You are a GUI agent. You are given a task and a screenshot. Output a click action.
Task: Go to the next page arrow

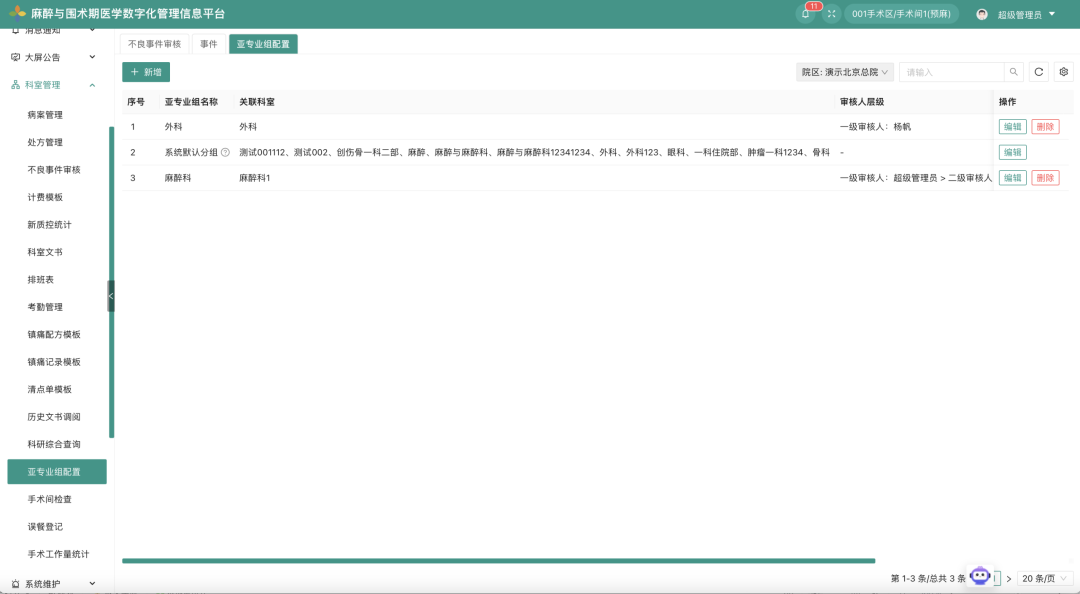(1009, 579)
